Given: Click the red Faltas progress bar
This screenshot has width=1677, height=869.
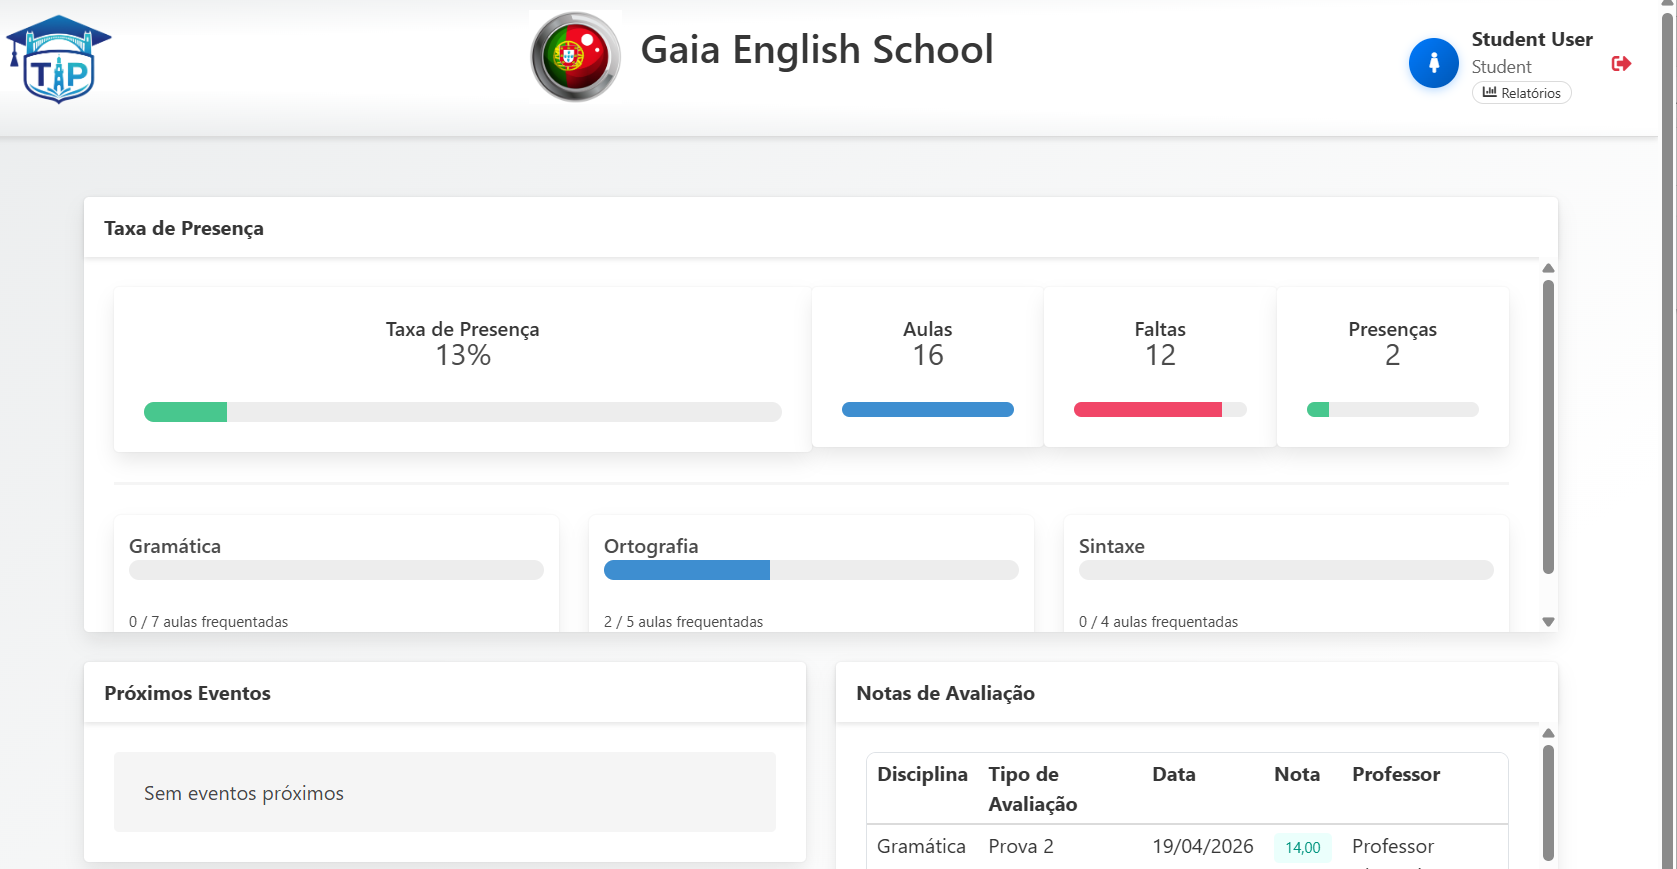Looking at the screenshot, I should pyautogui.click(x=1160, y=409).
